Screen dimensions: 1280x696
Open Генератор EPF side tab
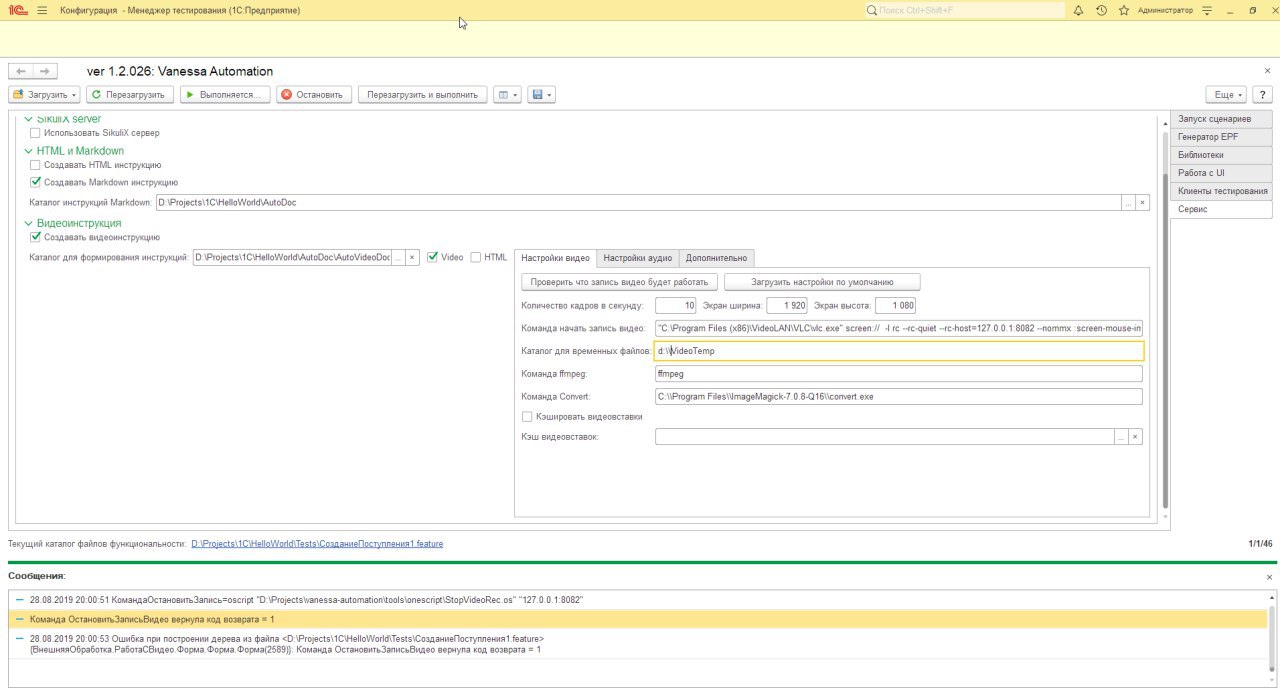coord(1221,137)
